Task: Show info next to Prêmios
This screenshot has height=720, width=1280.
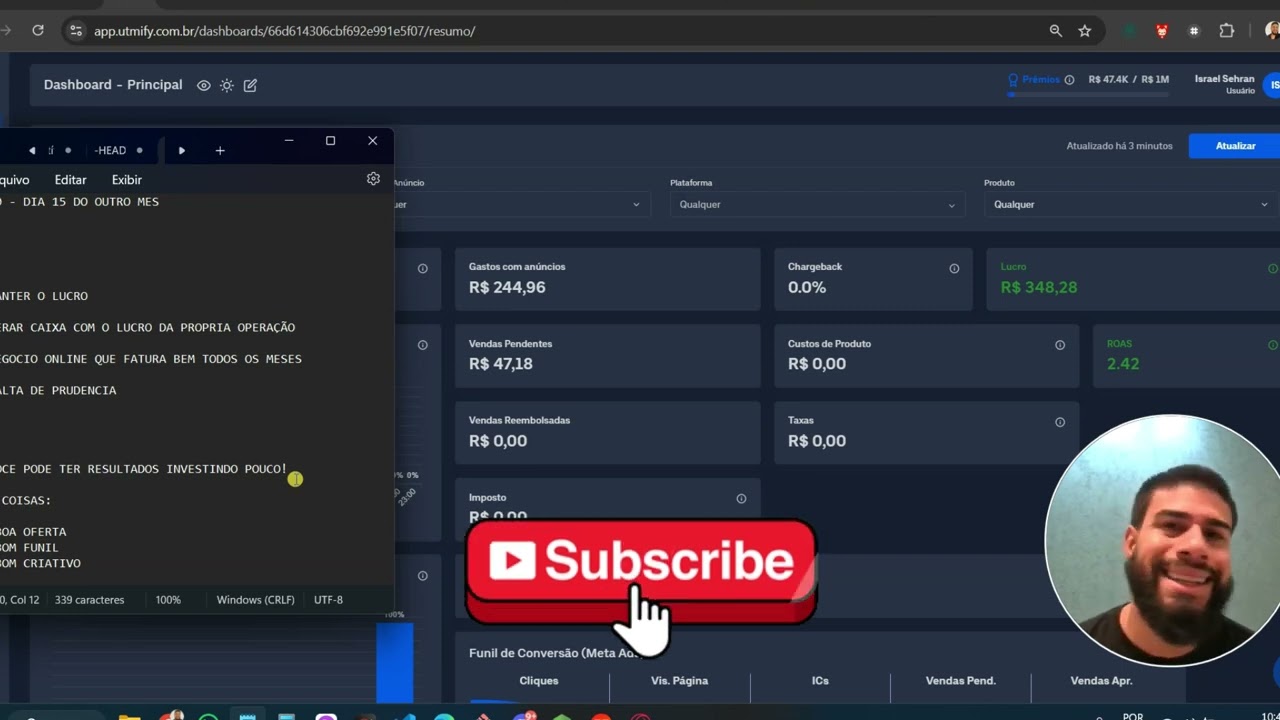Action: (x=1069, y=80)
